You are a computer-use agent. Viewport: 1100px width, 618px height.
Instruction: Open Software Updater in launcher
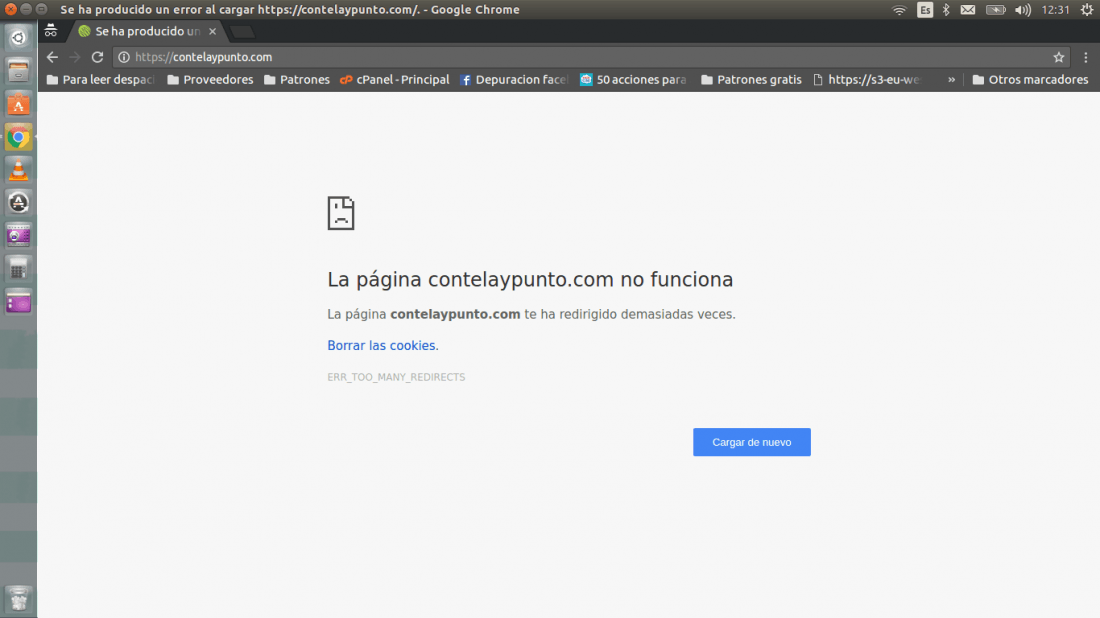[x=18, y=203]
